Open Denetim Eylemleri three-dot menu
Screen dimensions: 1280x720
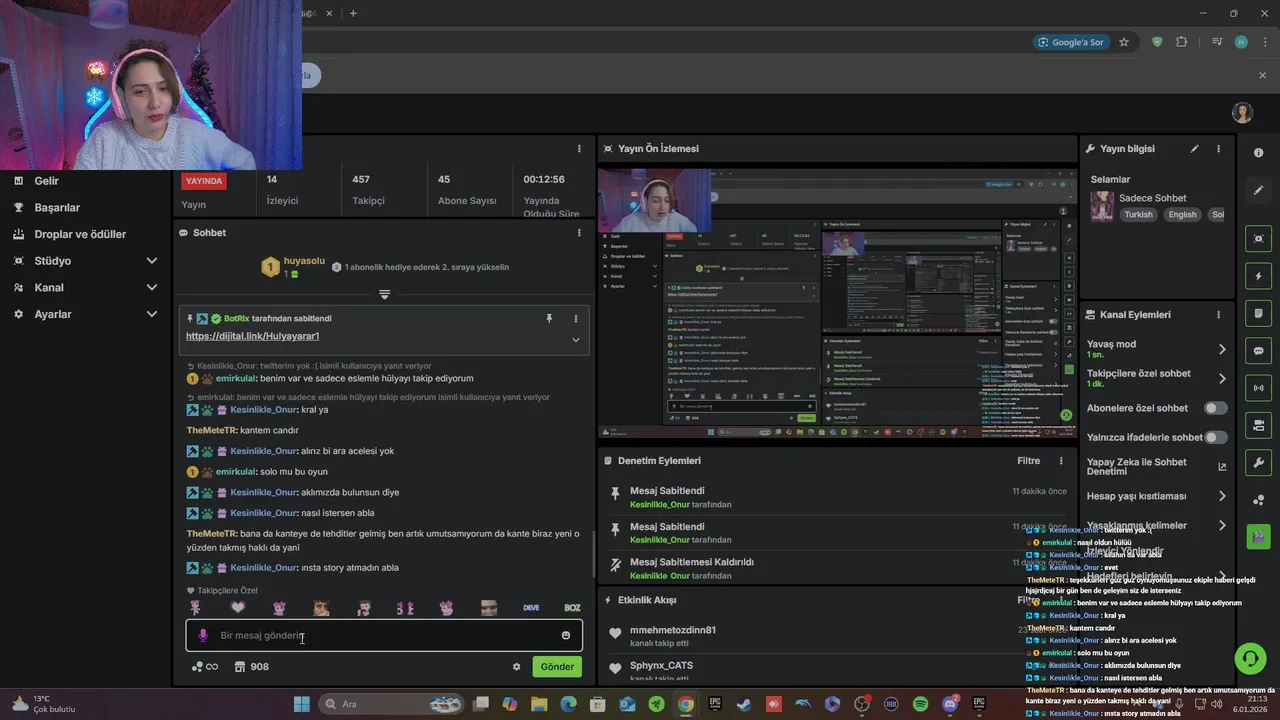tap(1061, 461)
